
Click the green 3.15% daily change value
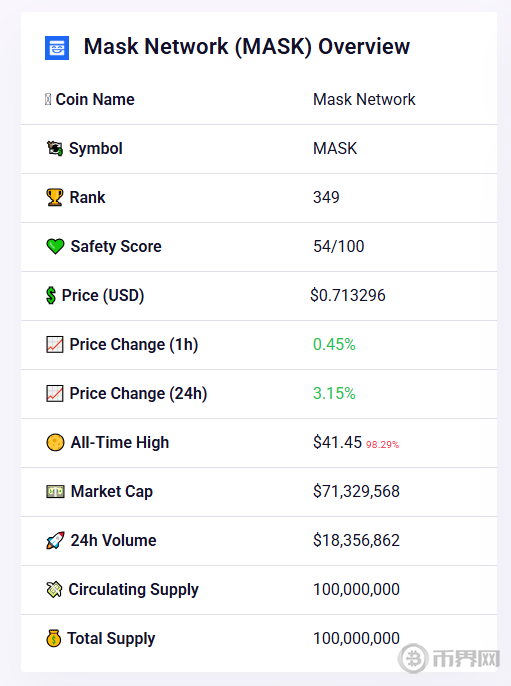(x=334, y=393)
